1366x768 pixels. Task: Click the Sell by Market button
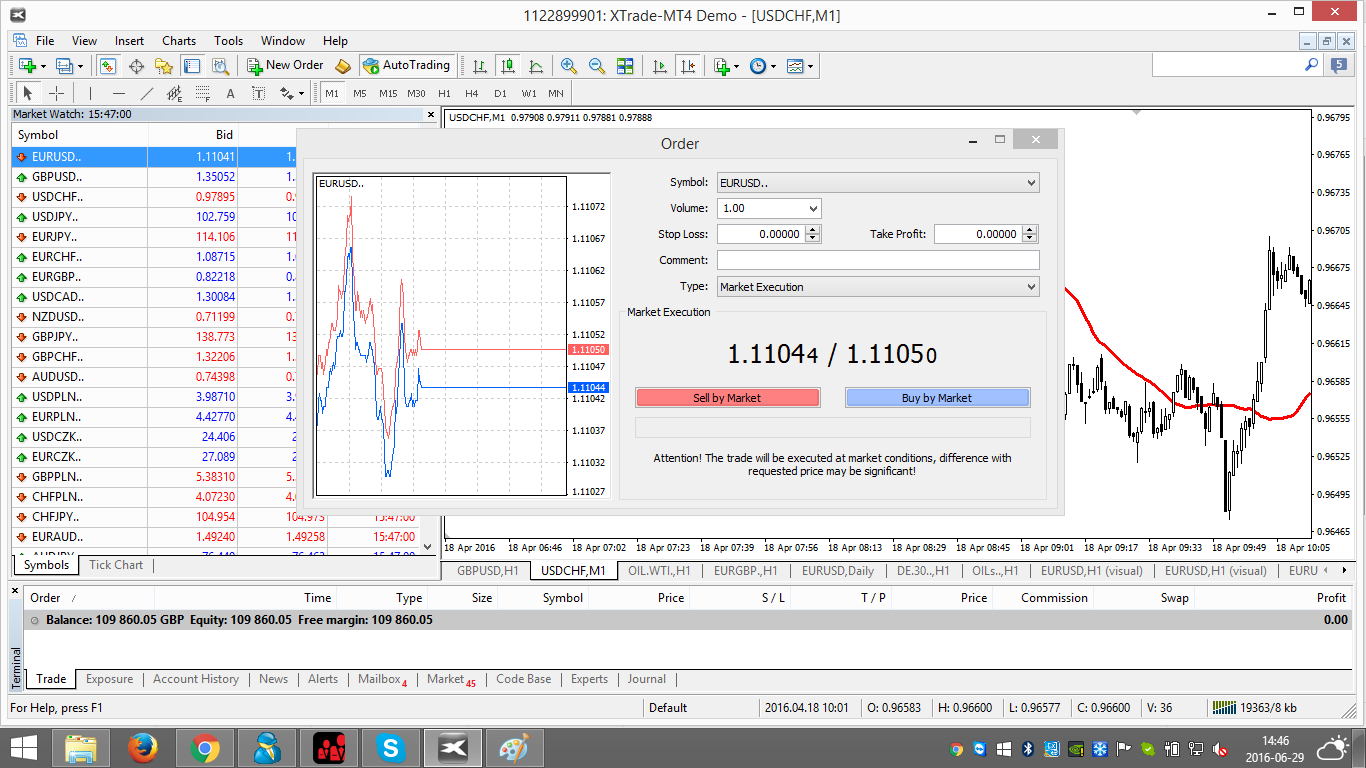[727, 398]
